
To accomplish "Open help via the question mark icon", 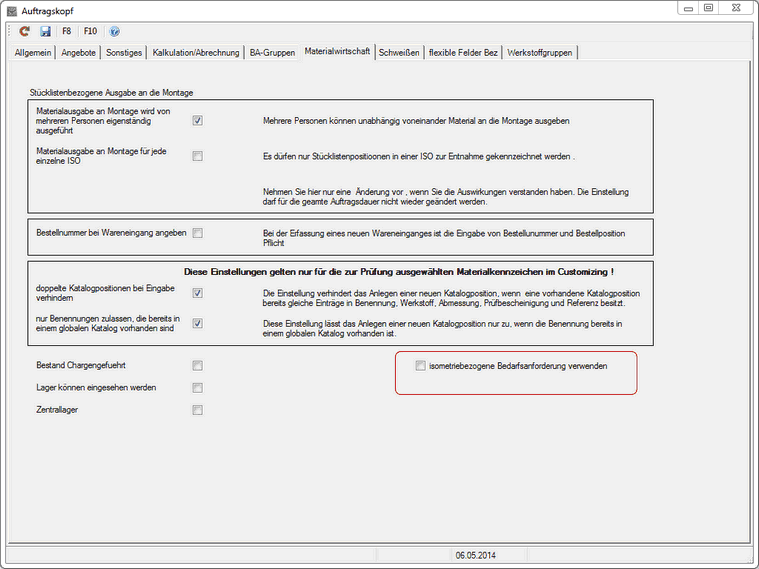I will click(114, 32).
